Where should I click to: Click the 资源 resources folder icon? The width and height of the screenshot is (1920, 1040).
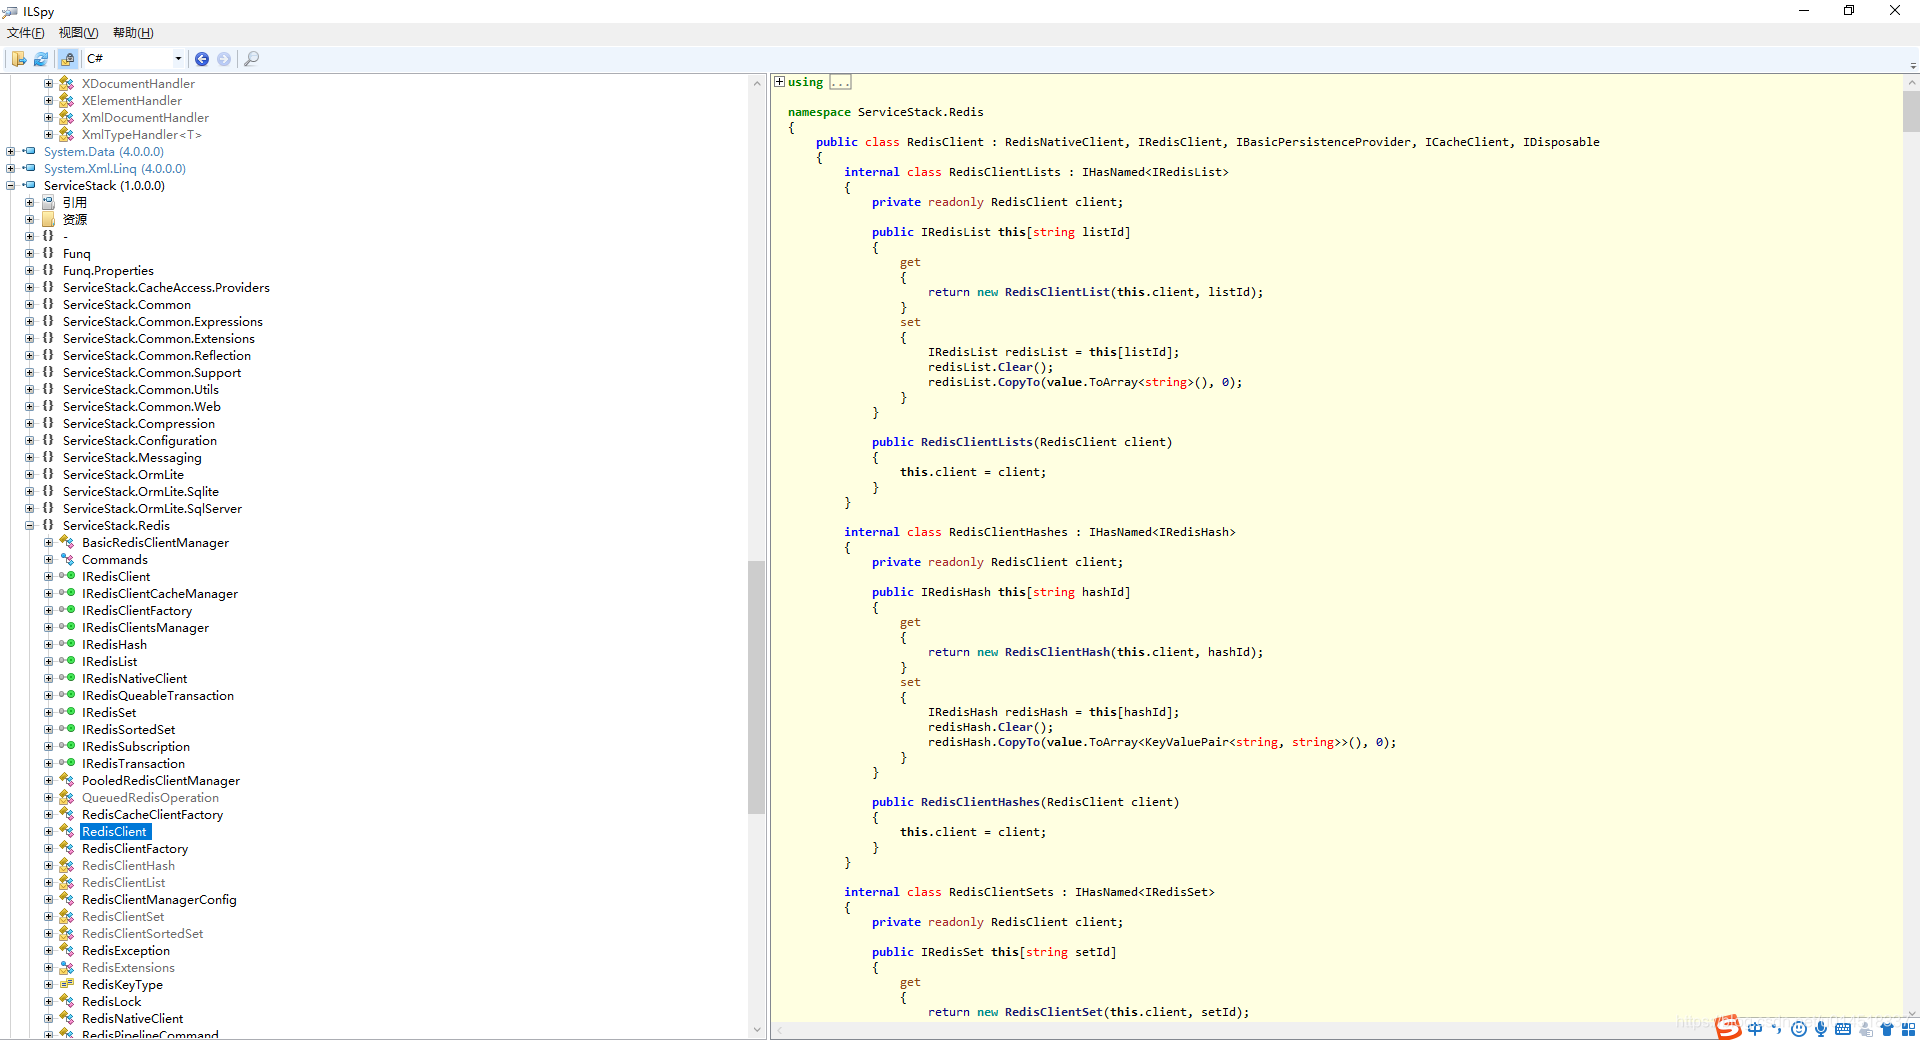pyautogui.click(x=48, y=220)
